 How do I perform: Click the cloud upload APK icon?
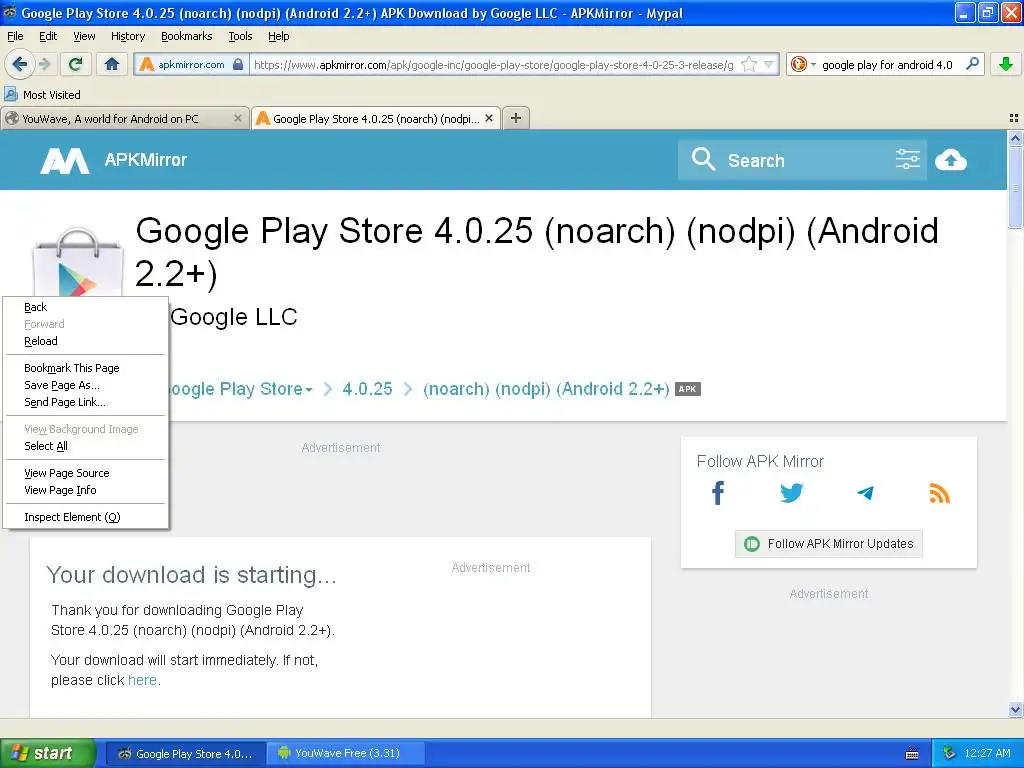point(951,159)
